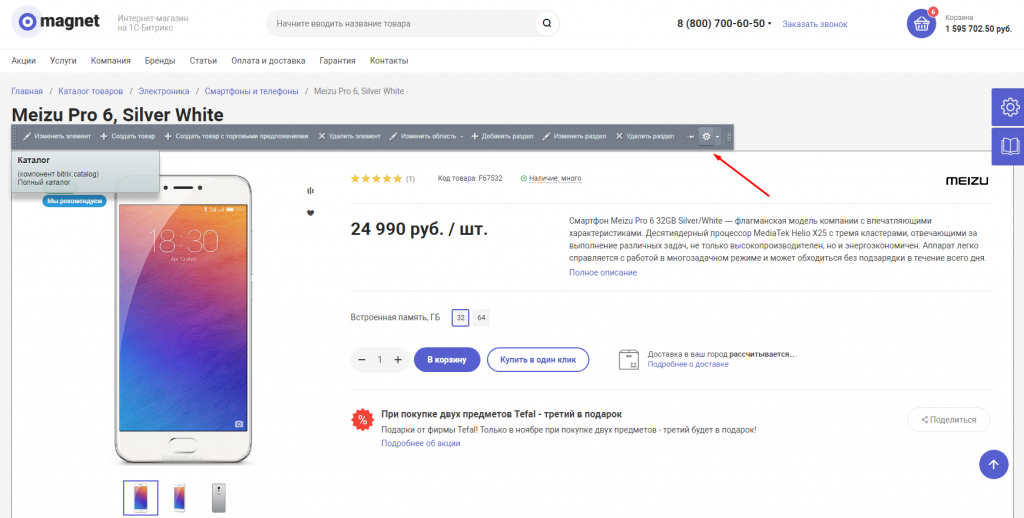1024x518 pixels.
Task: Select the second angled phone thumbnail
Action: [180, 498]
